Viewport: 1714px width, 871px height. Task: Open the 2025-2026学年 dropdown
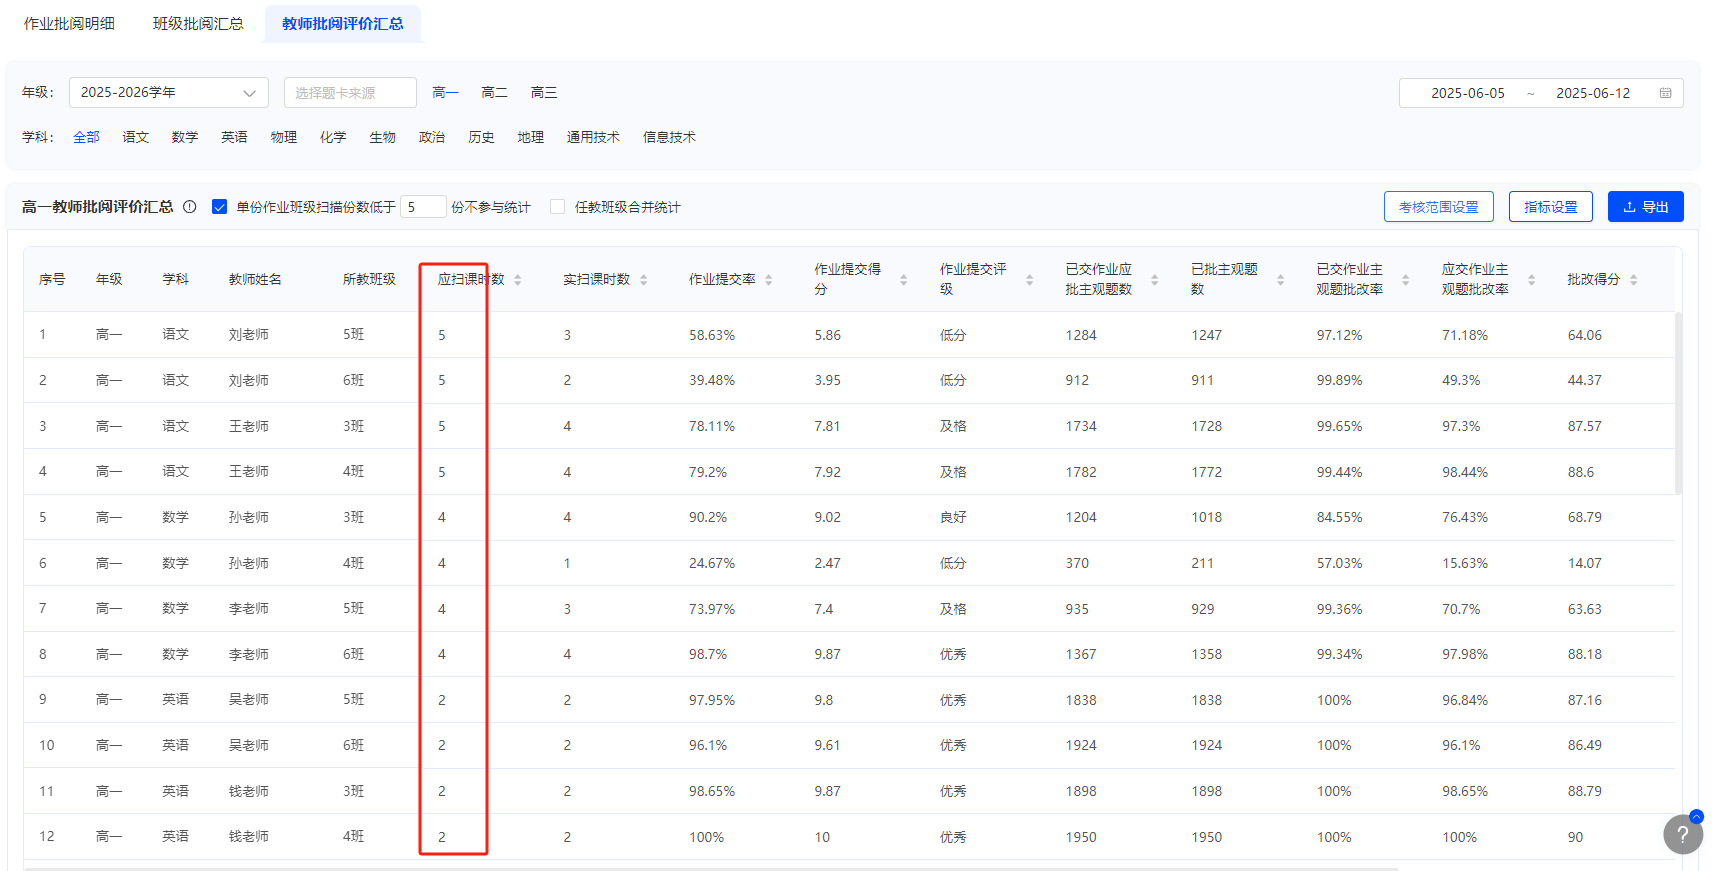coord(169,93)
